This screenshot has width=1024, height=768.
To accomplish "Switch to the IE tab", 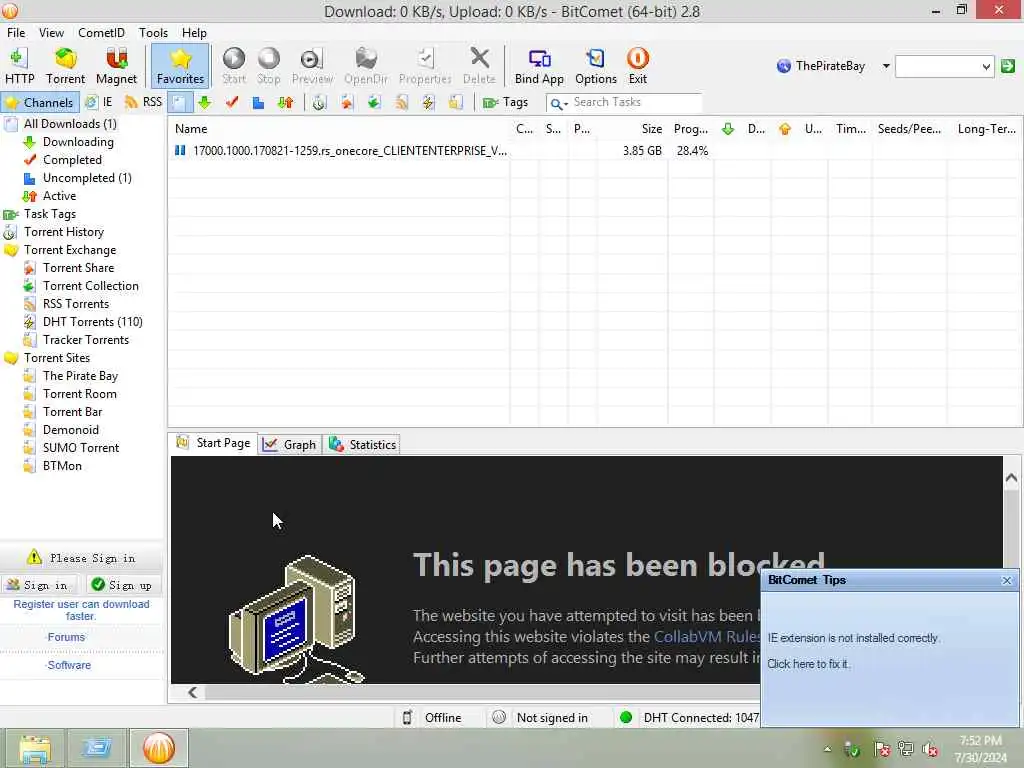I will [x=99, y=103].
